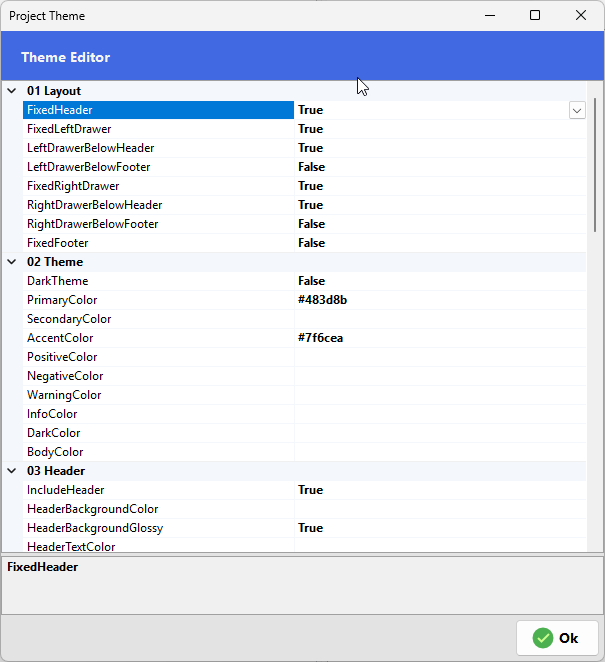605x662 pixels.
Task: Select the WarningColor property
Action: (158, 395)
